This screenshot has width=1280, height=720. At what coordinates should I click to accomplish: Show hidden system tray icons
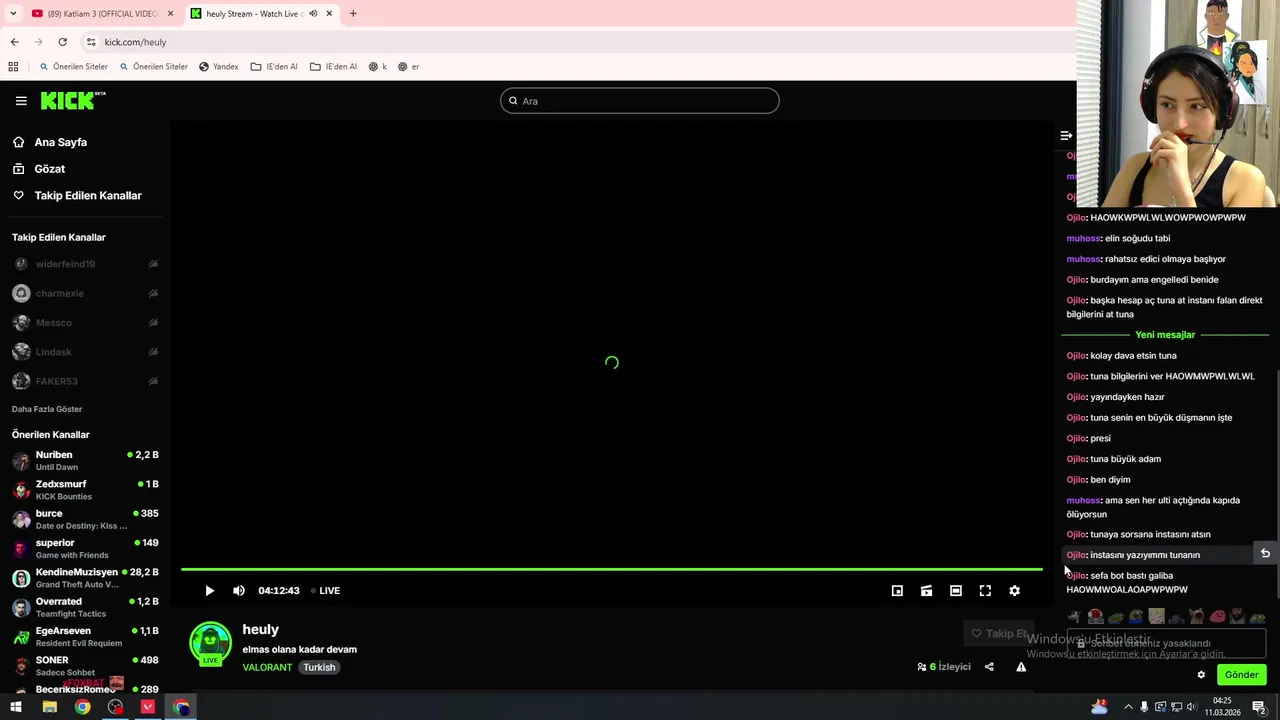pyautogui.click(x=1128, y=707)
